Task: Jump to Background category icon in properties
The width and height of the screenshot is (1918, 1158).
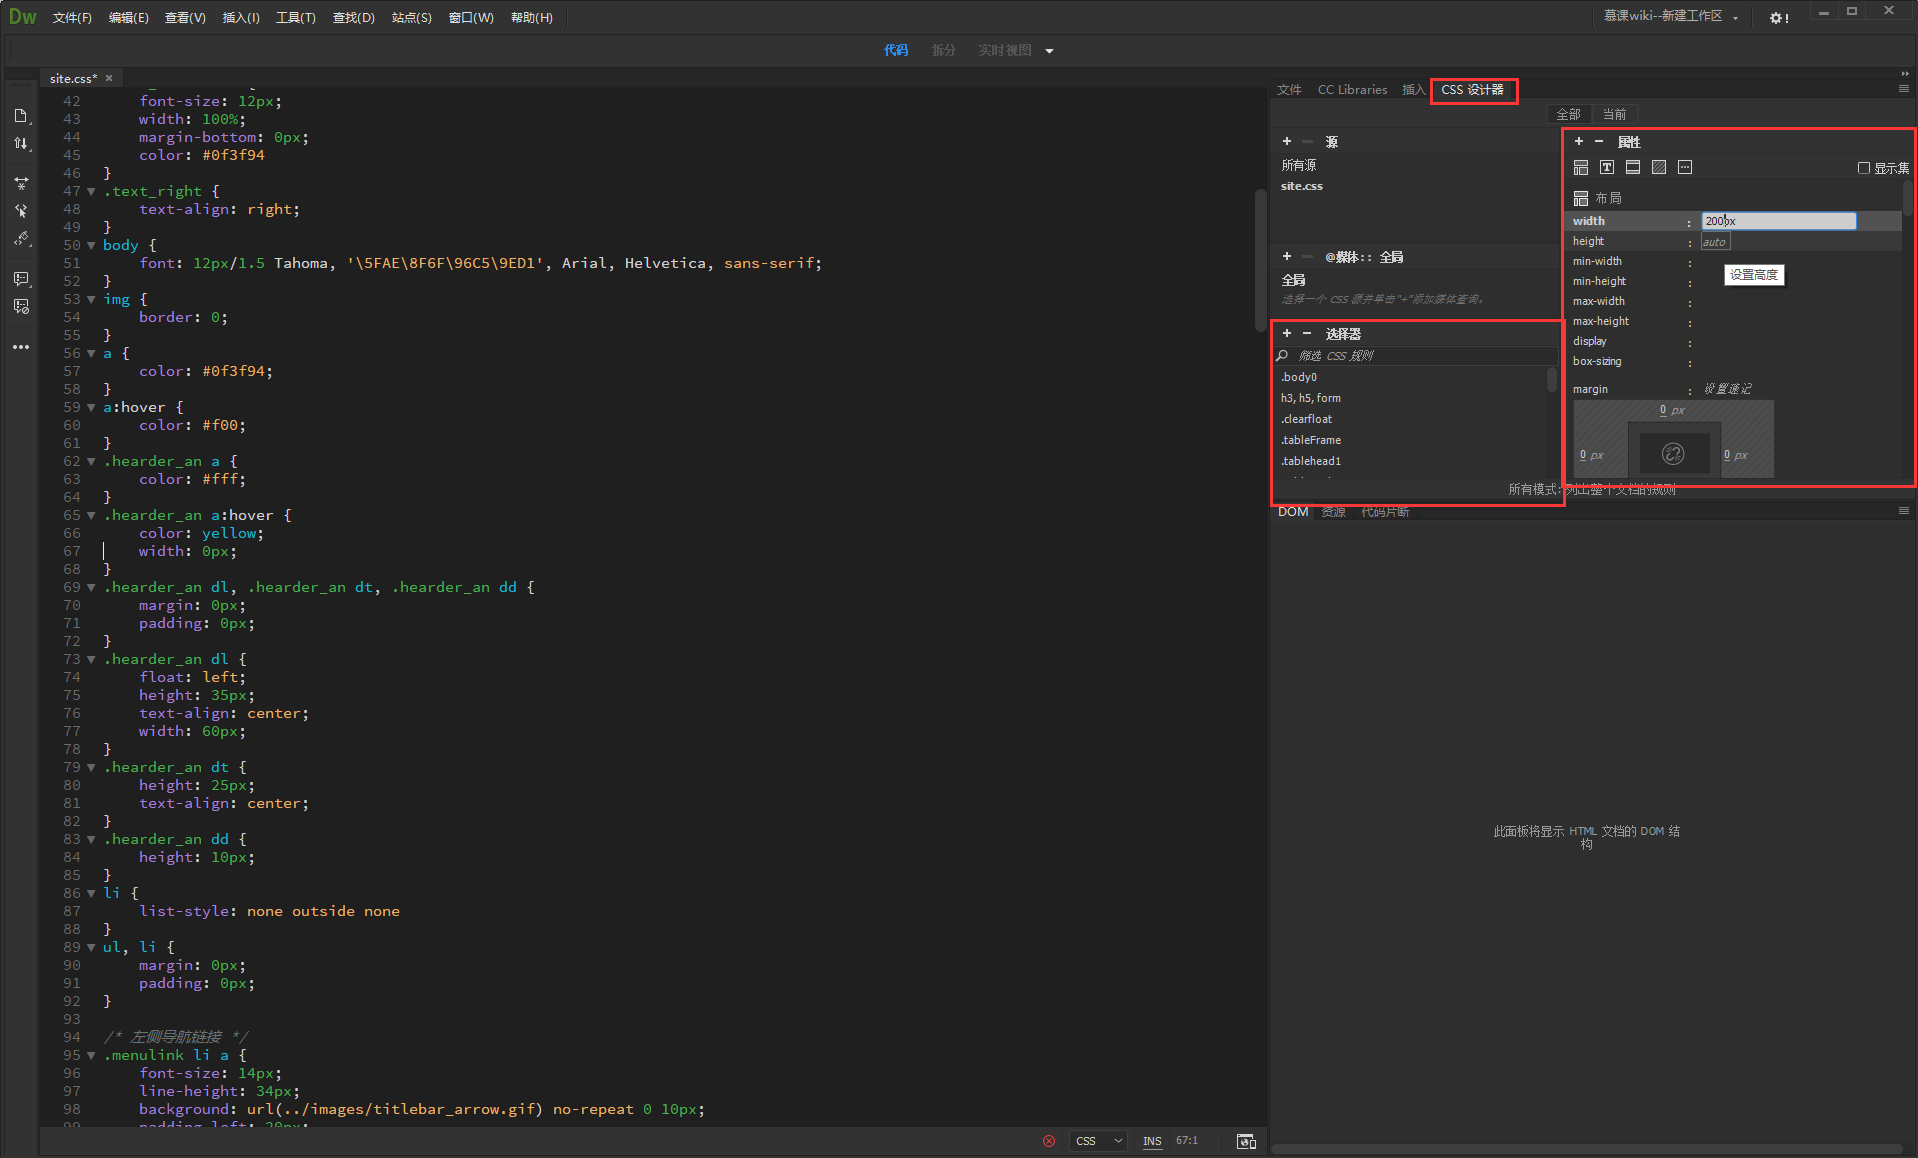Action: (x=1659, y=168)
